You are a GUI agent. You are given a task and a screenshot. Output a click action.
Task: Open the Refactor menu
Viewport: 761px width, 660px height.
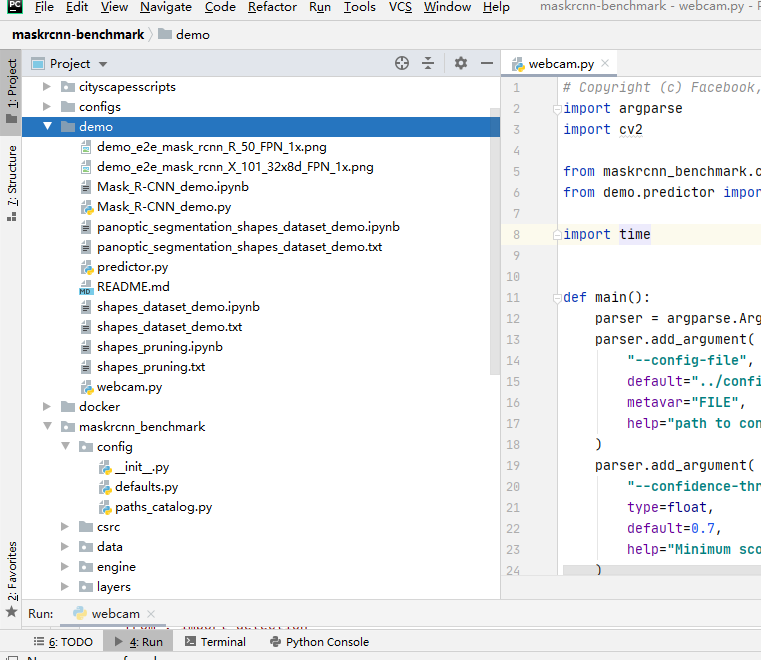point(272,7)
